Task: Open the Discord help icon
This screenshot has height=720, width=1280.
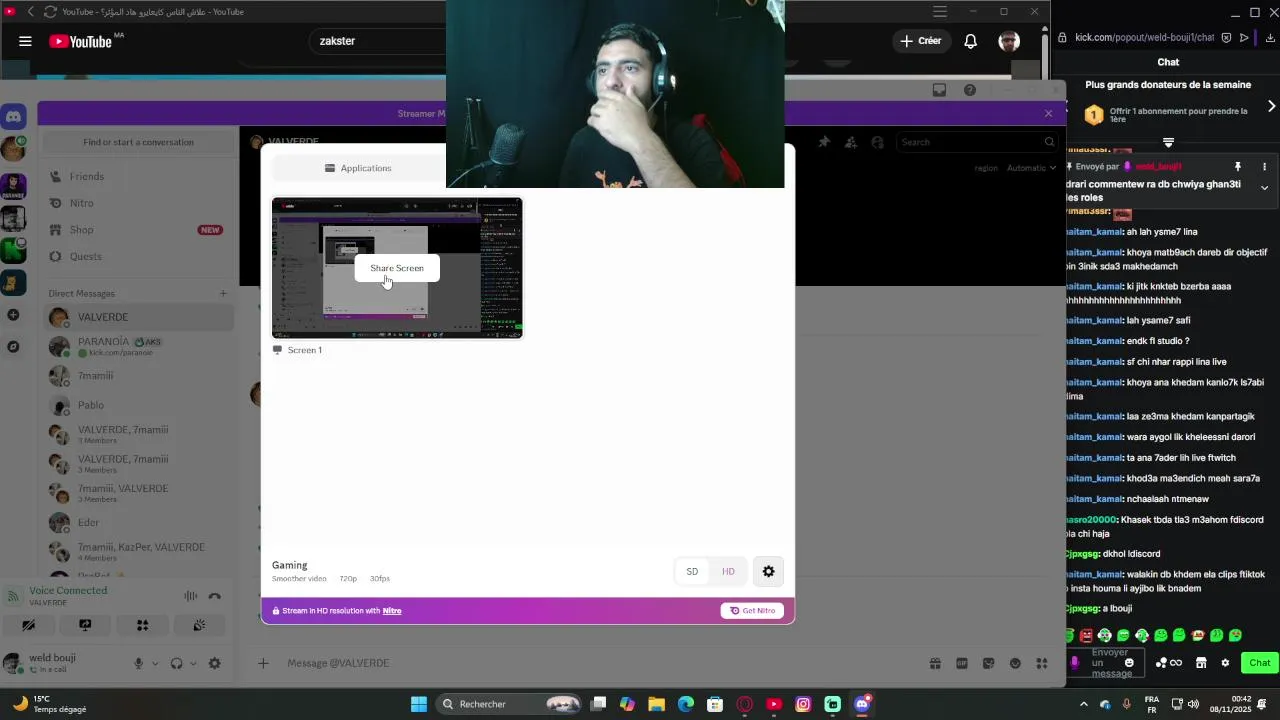Action: tap(970, 90)
